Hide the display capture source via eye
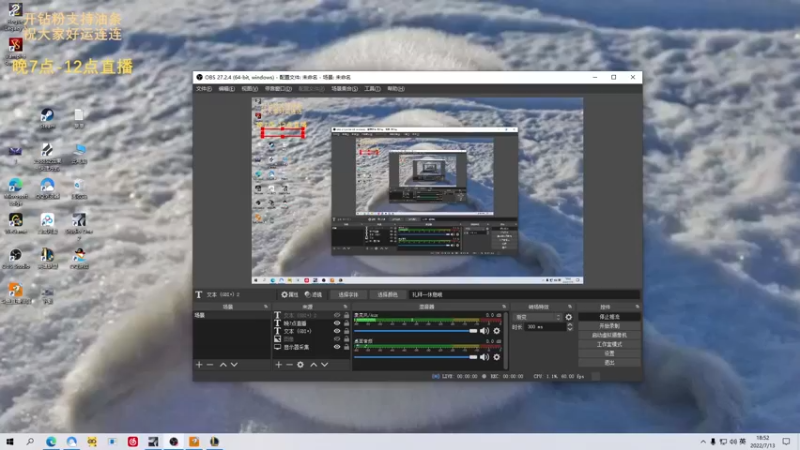The width and height of the screenshot is (800, 450). pos(336,347)
